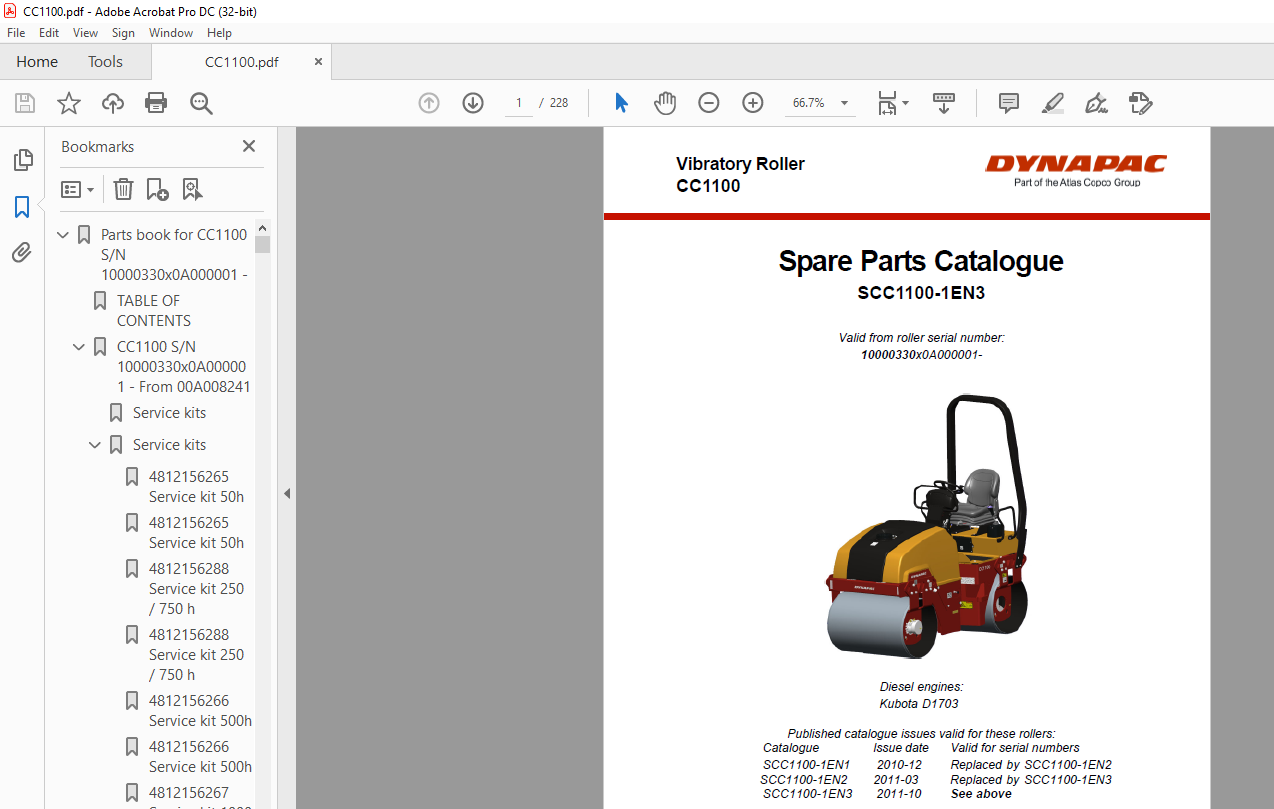Collapse the second Service kits bookmark
This screenshot has height=809, width=1274.
(96, 445)
